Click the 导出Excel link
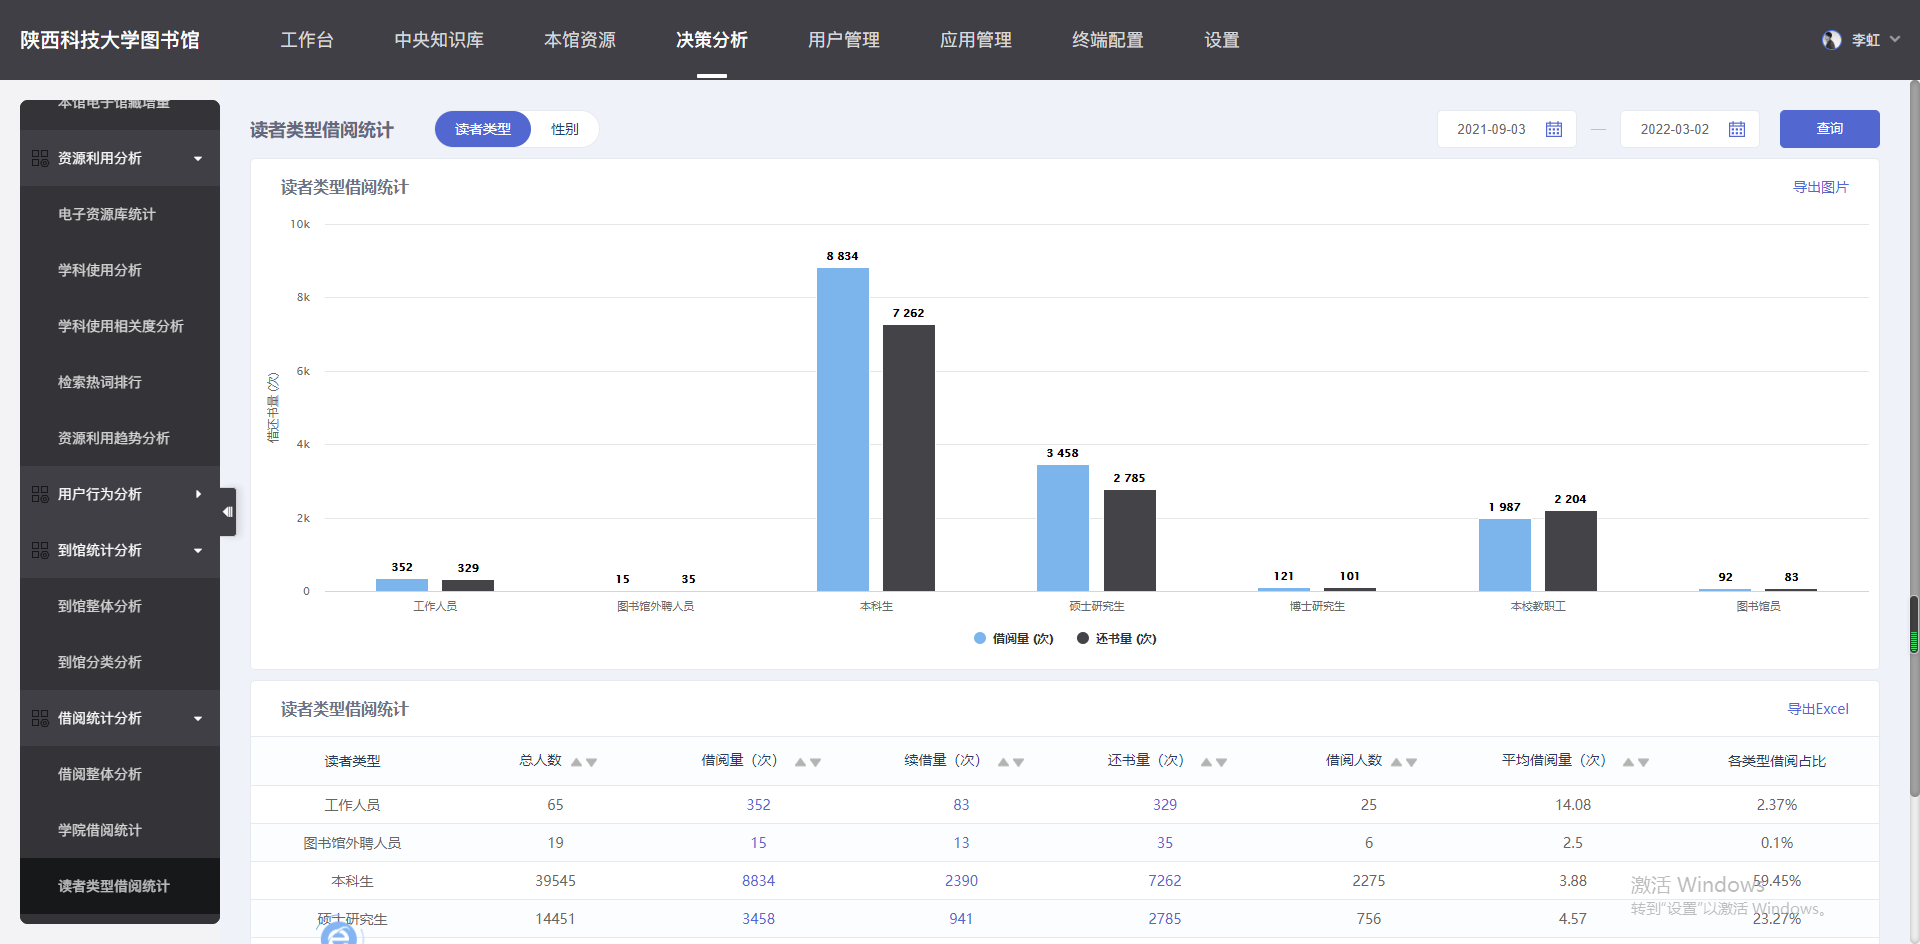Image resolution: width=1920 pixels, height=944 pixels. [1817, 709]
